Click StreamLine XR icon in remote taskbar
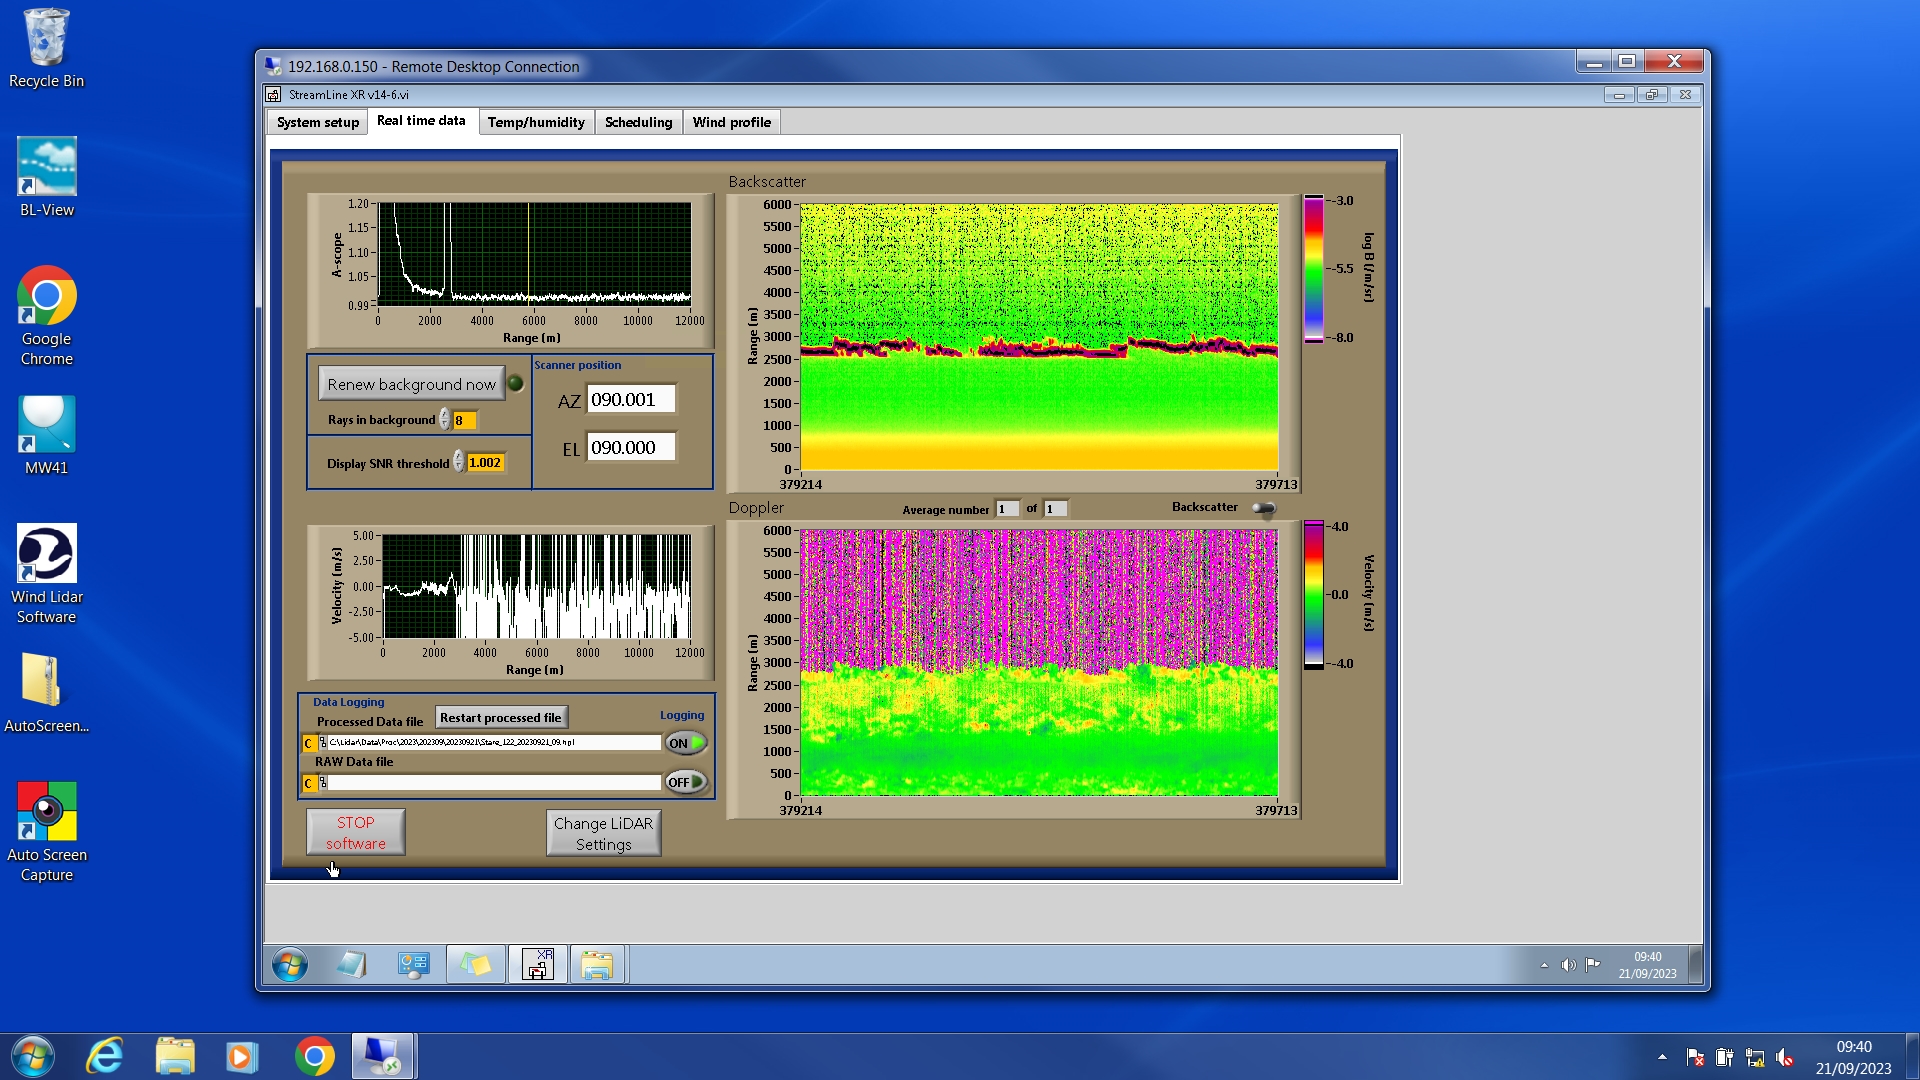The image size is (1920, 1080). coord(537,965)
